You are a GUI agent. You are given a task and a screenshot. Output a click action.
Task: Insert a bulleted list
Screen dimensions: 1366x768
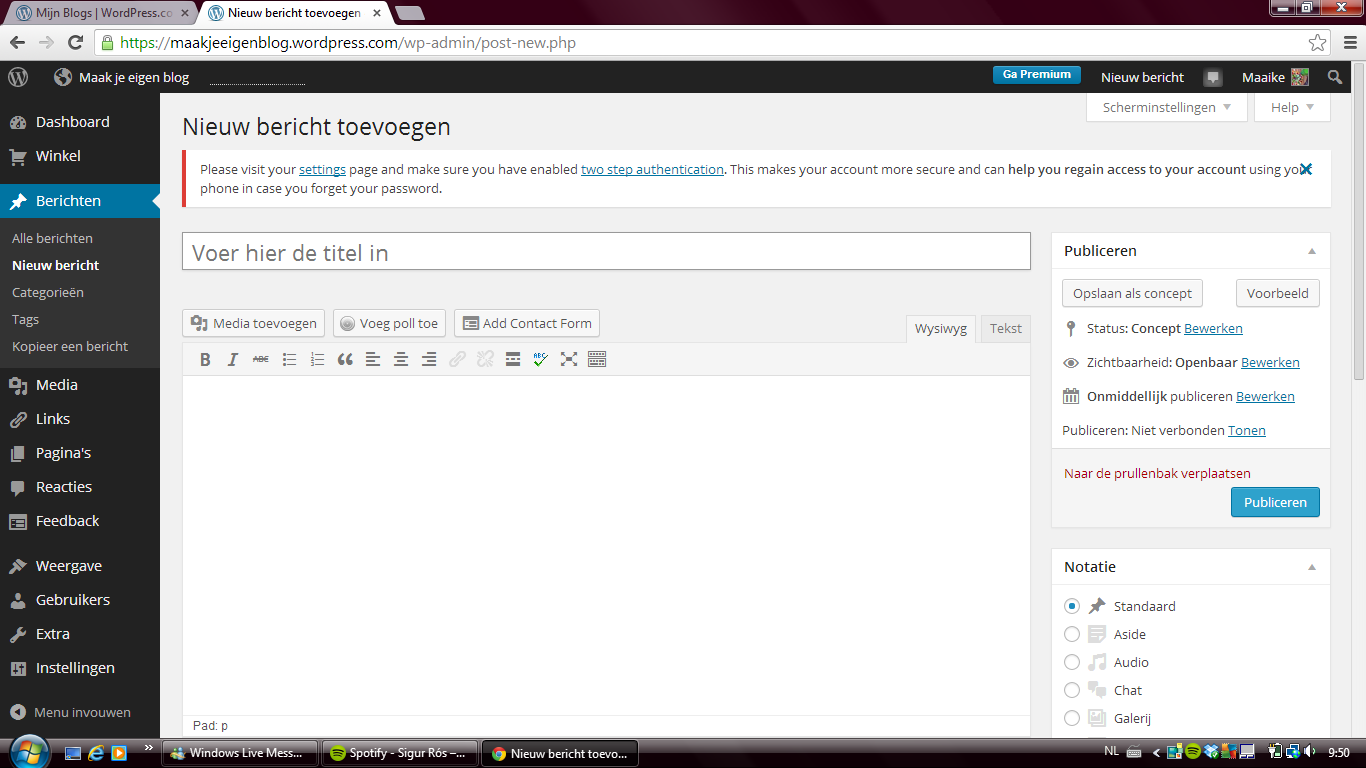(289, 359)
